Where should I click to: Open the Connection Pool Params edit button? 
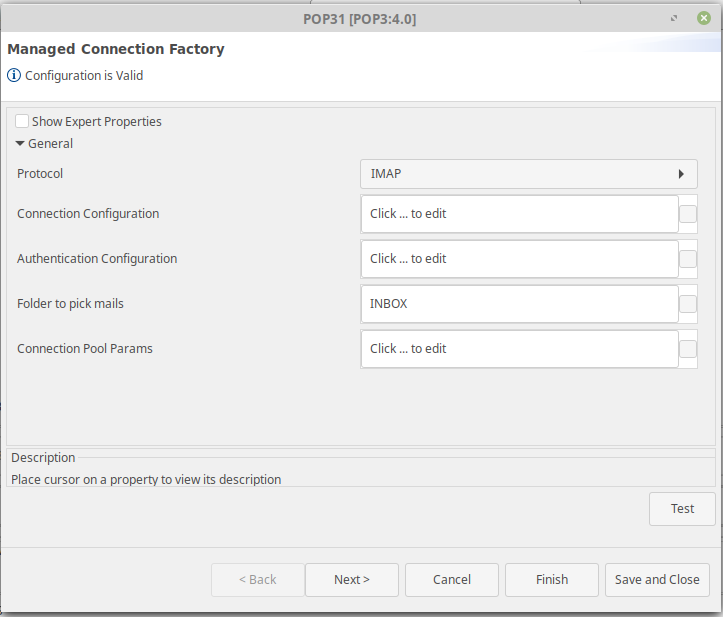point(688,349)
